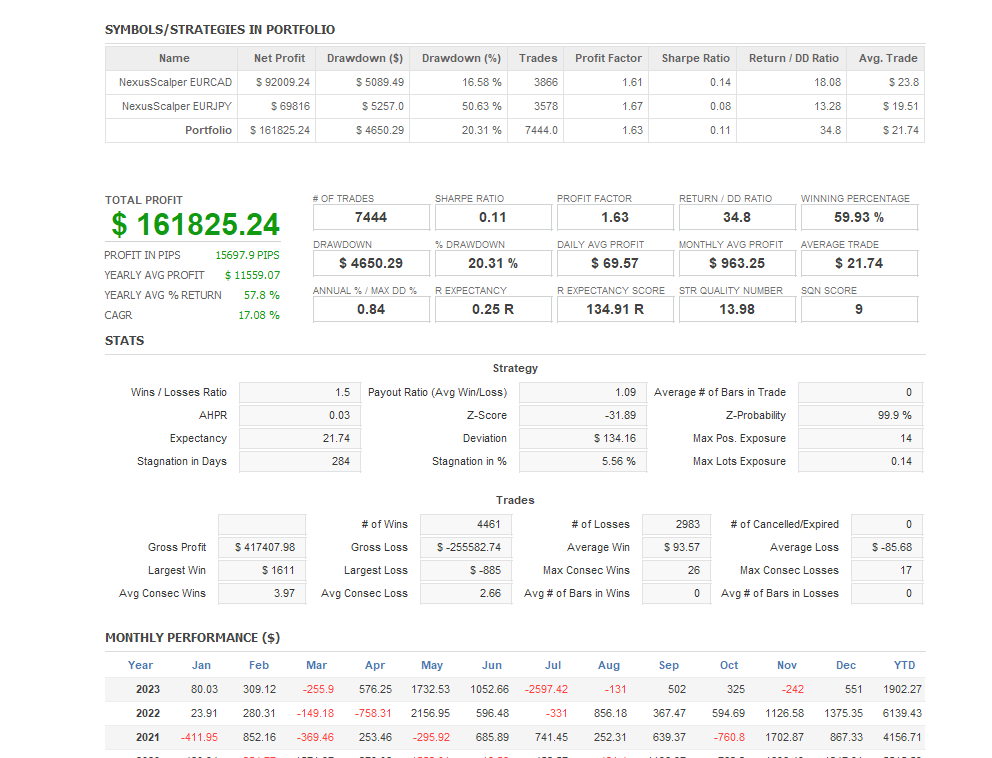Click the Return / DD Ratio column header
992x758 pixels.
click(794, 58)
